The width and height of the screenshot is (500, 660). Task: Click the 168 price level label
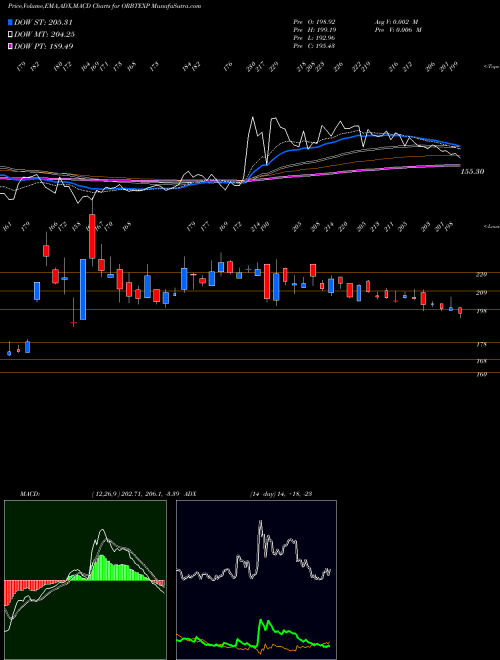(481, 361)
